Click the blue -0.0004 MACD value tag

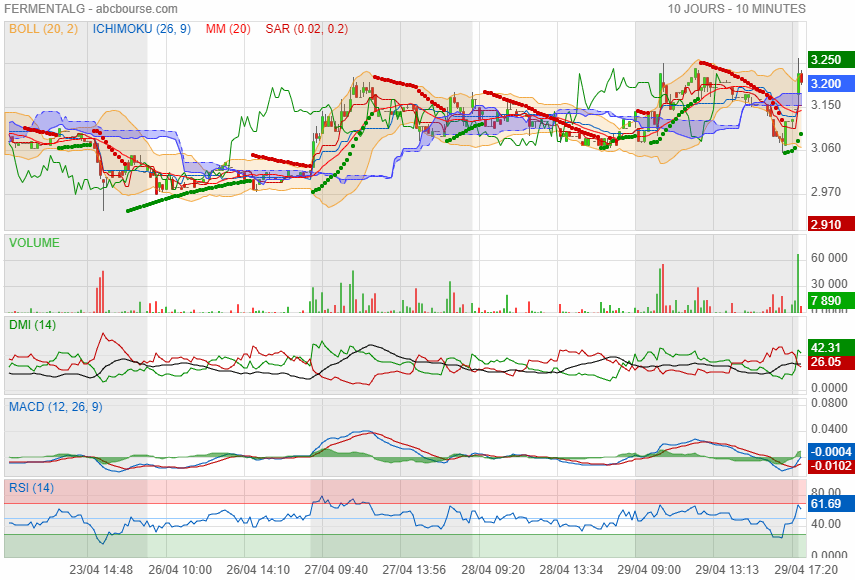click(831, 452)
